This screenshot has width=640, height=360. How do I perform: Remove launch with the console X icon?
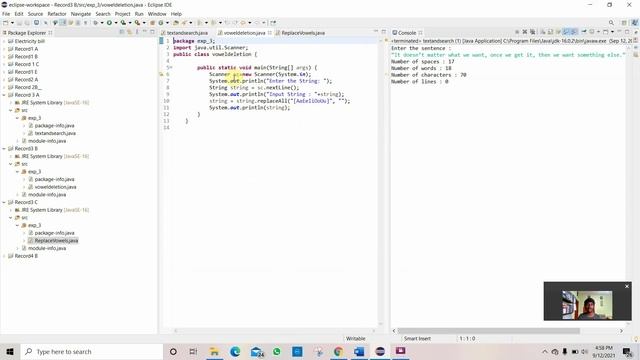pos(524,32)
